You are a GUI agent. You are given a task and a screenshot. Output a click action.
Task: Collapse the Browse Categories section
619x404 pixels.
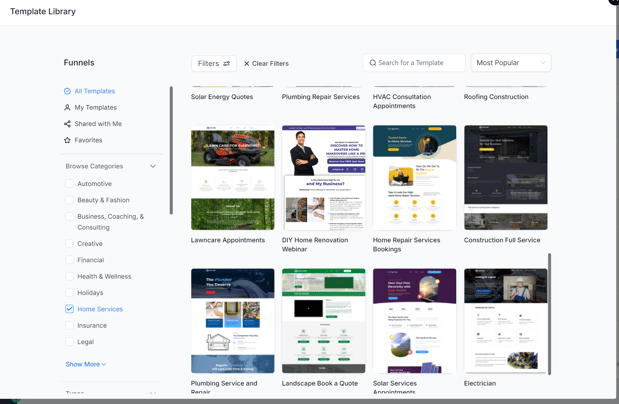coord(153,166)
